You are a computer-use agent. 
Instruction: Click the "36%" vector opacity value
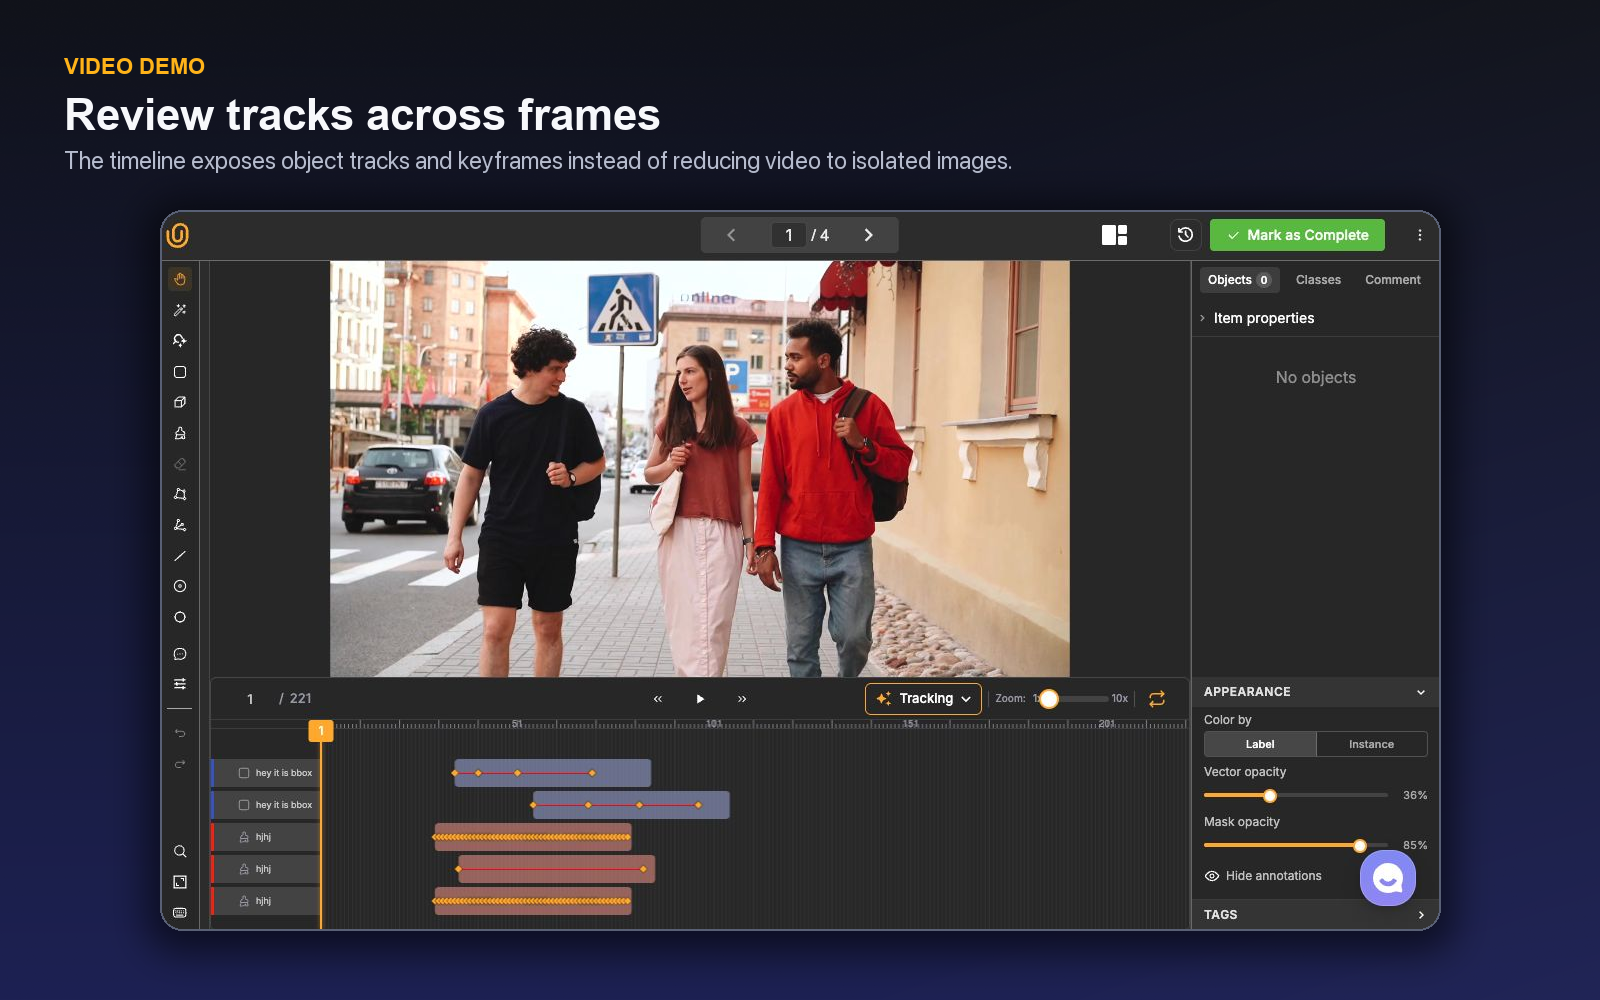point(1415,796)
